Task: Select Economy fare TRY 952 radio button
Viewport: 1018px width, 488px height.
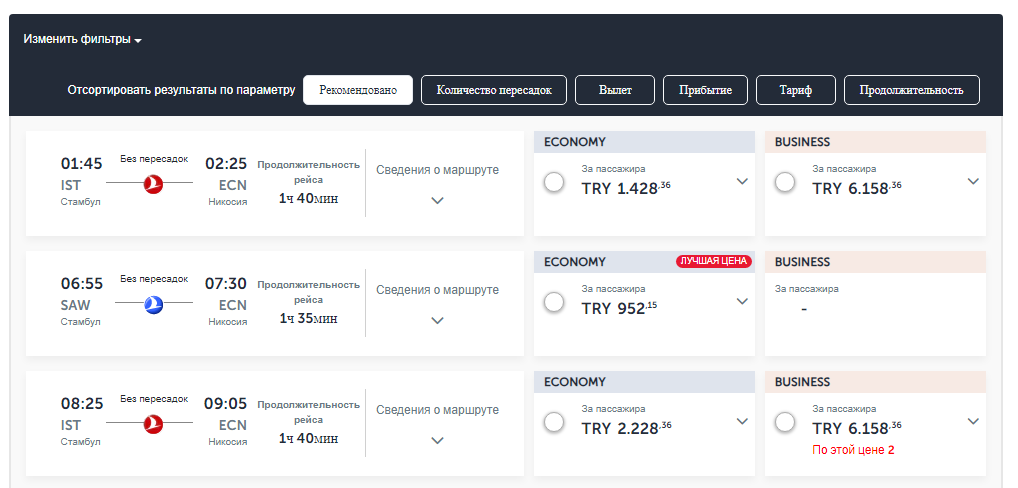Action: click(554, 303)
